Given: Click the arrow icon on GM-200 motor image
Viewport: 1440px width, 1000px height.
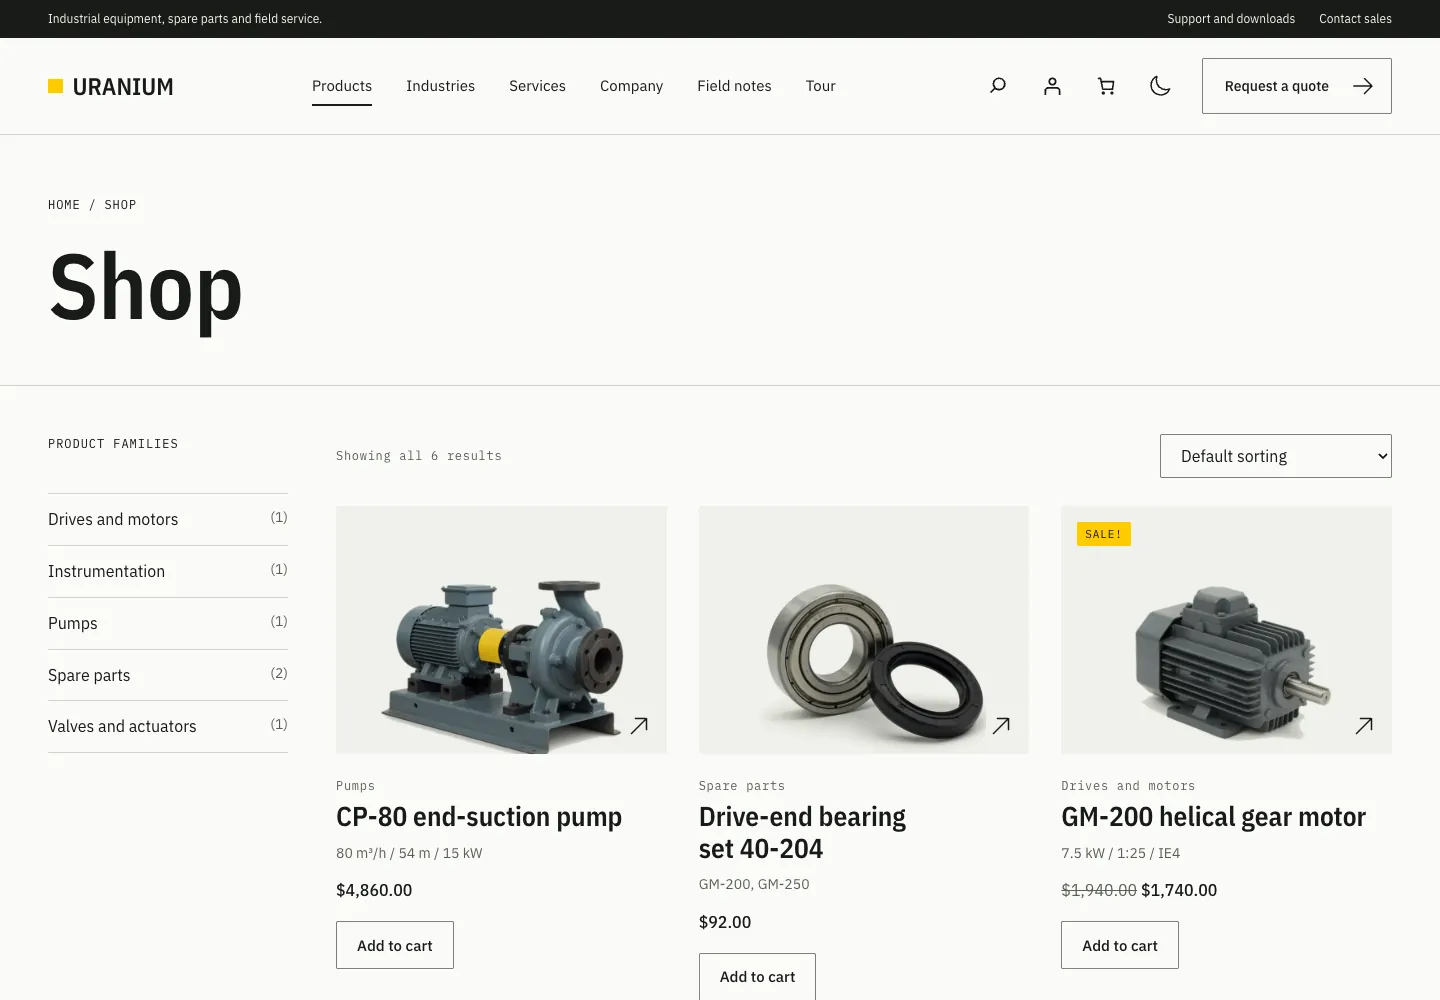Looking at the screenshot, I should [1364, 725].
